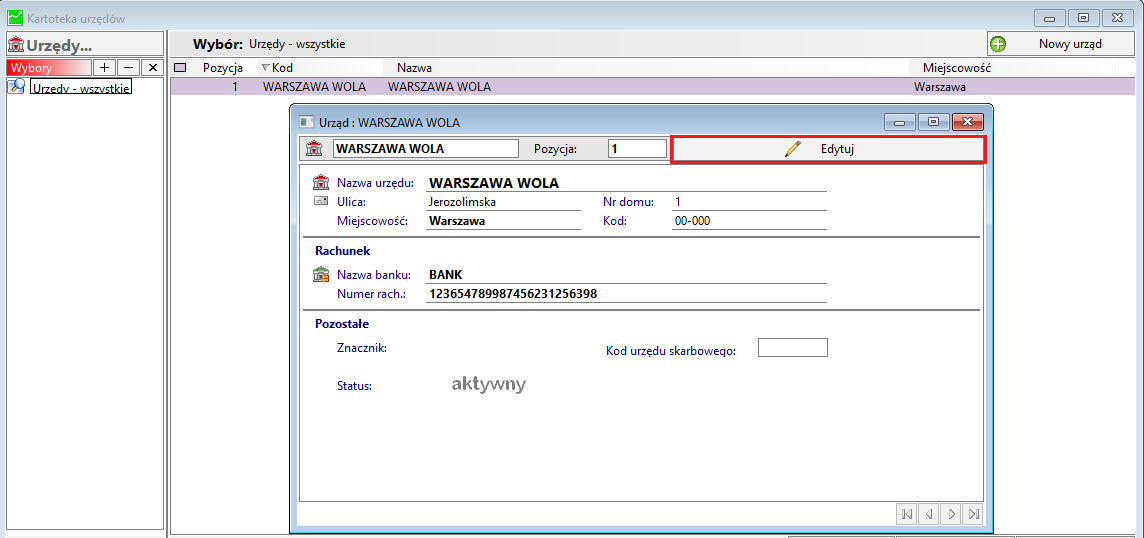Click the Urząd dialog title bar icon

tap(307, 123)
